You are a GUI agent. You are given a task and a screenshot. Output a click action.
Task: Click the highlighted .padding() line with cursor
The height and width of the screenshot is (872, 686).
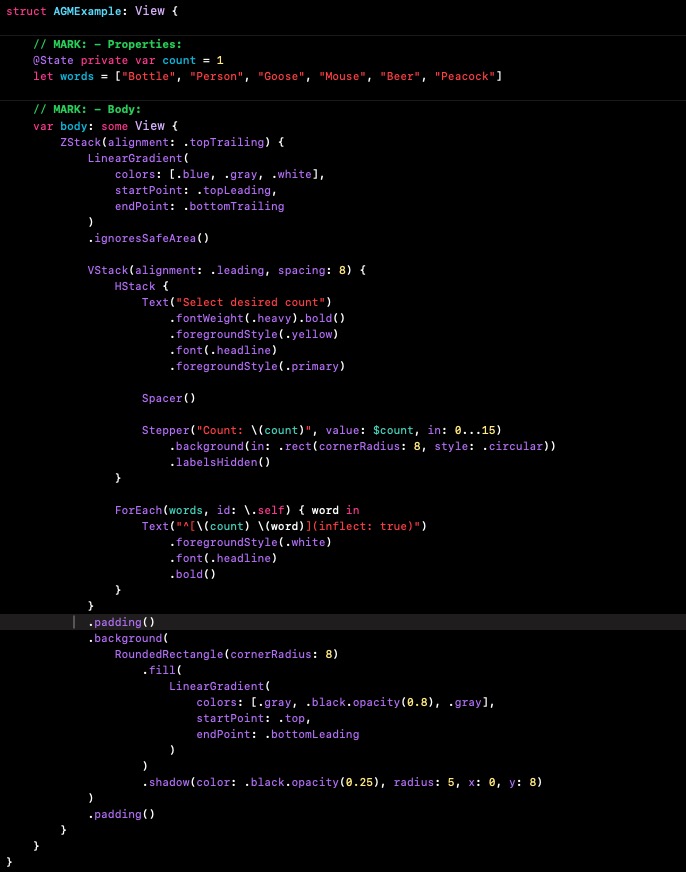[x=121, y=622]
